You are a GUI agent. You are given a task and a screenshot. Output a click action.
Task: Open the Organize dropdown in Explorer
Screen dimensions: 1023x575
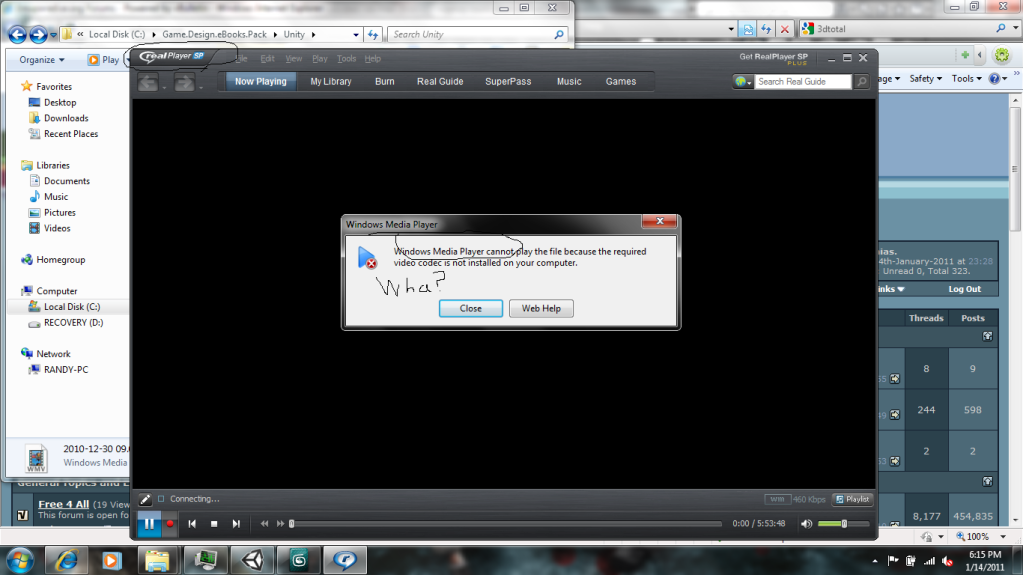[x=42, y=59]
